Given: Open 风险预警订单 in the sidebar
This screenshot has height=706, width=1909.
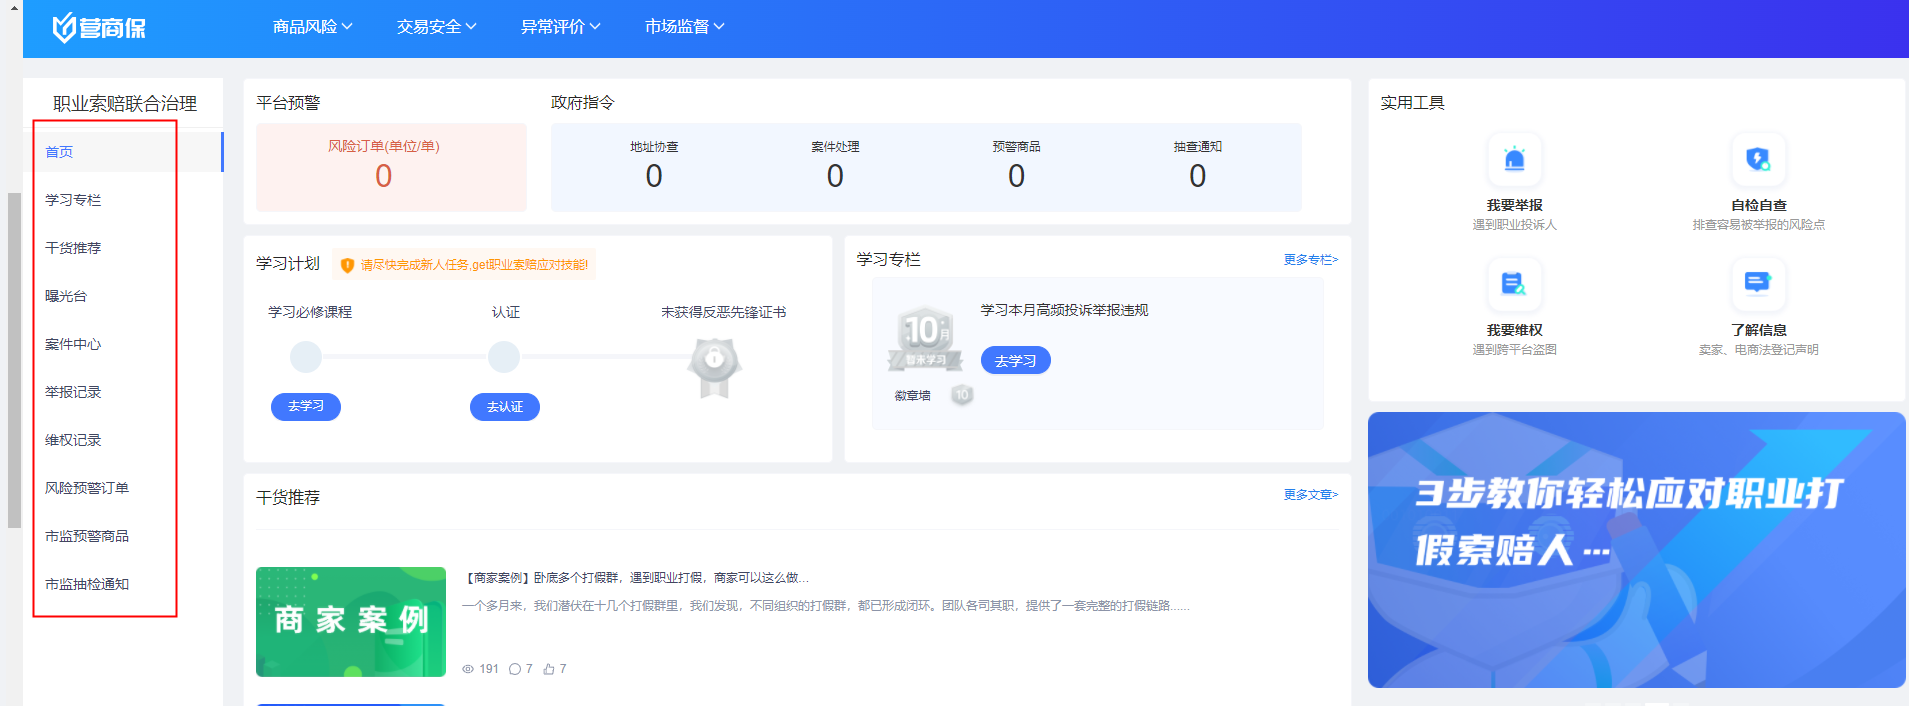Looking at the screenshot, I should [x=123, y=488].
